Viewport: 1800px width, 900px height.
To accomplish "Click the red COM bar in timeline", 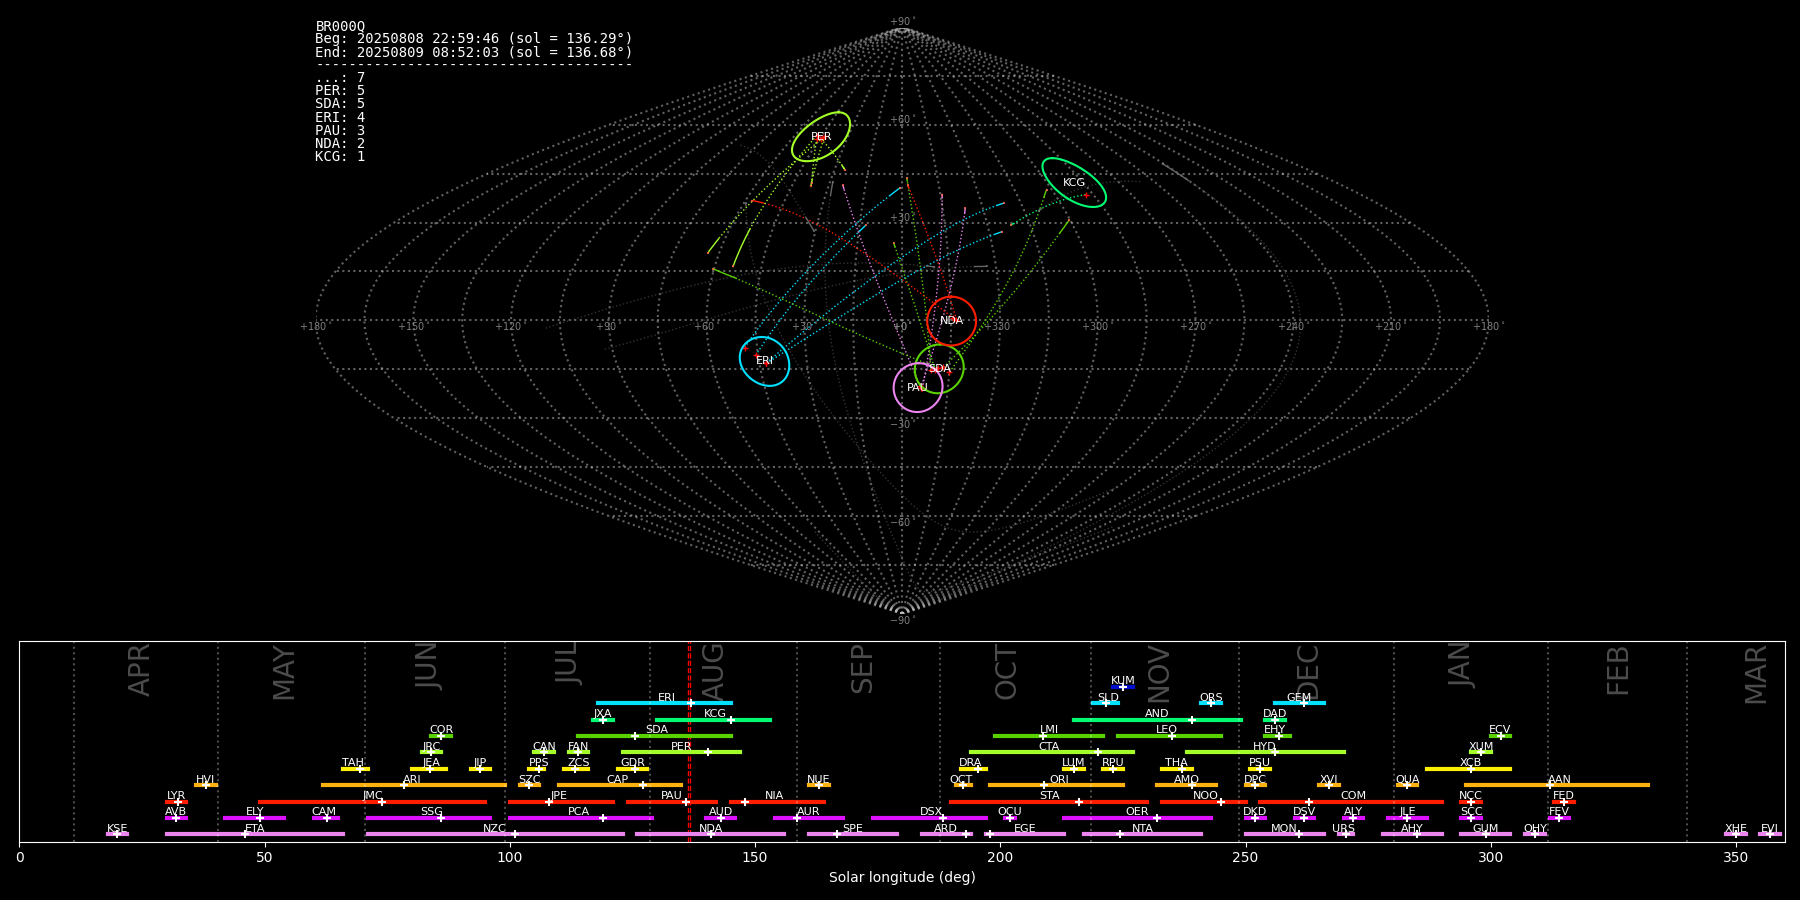I will pos(1351,802).
